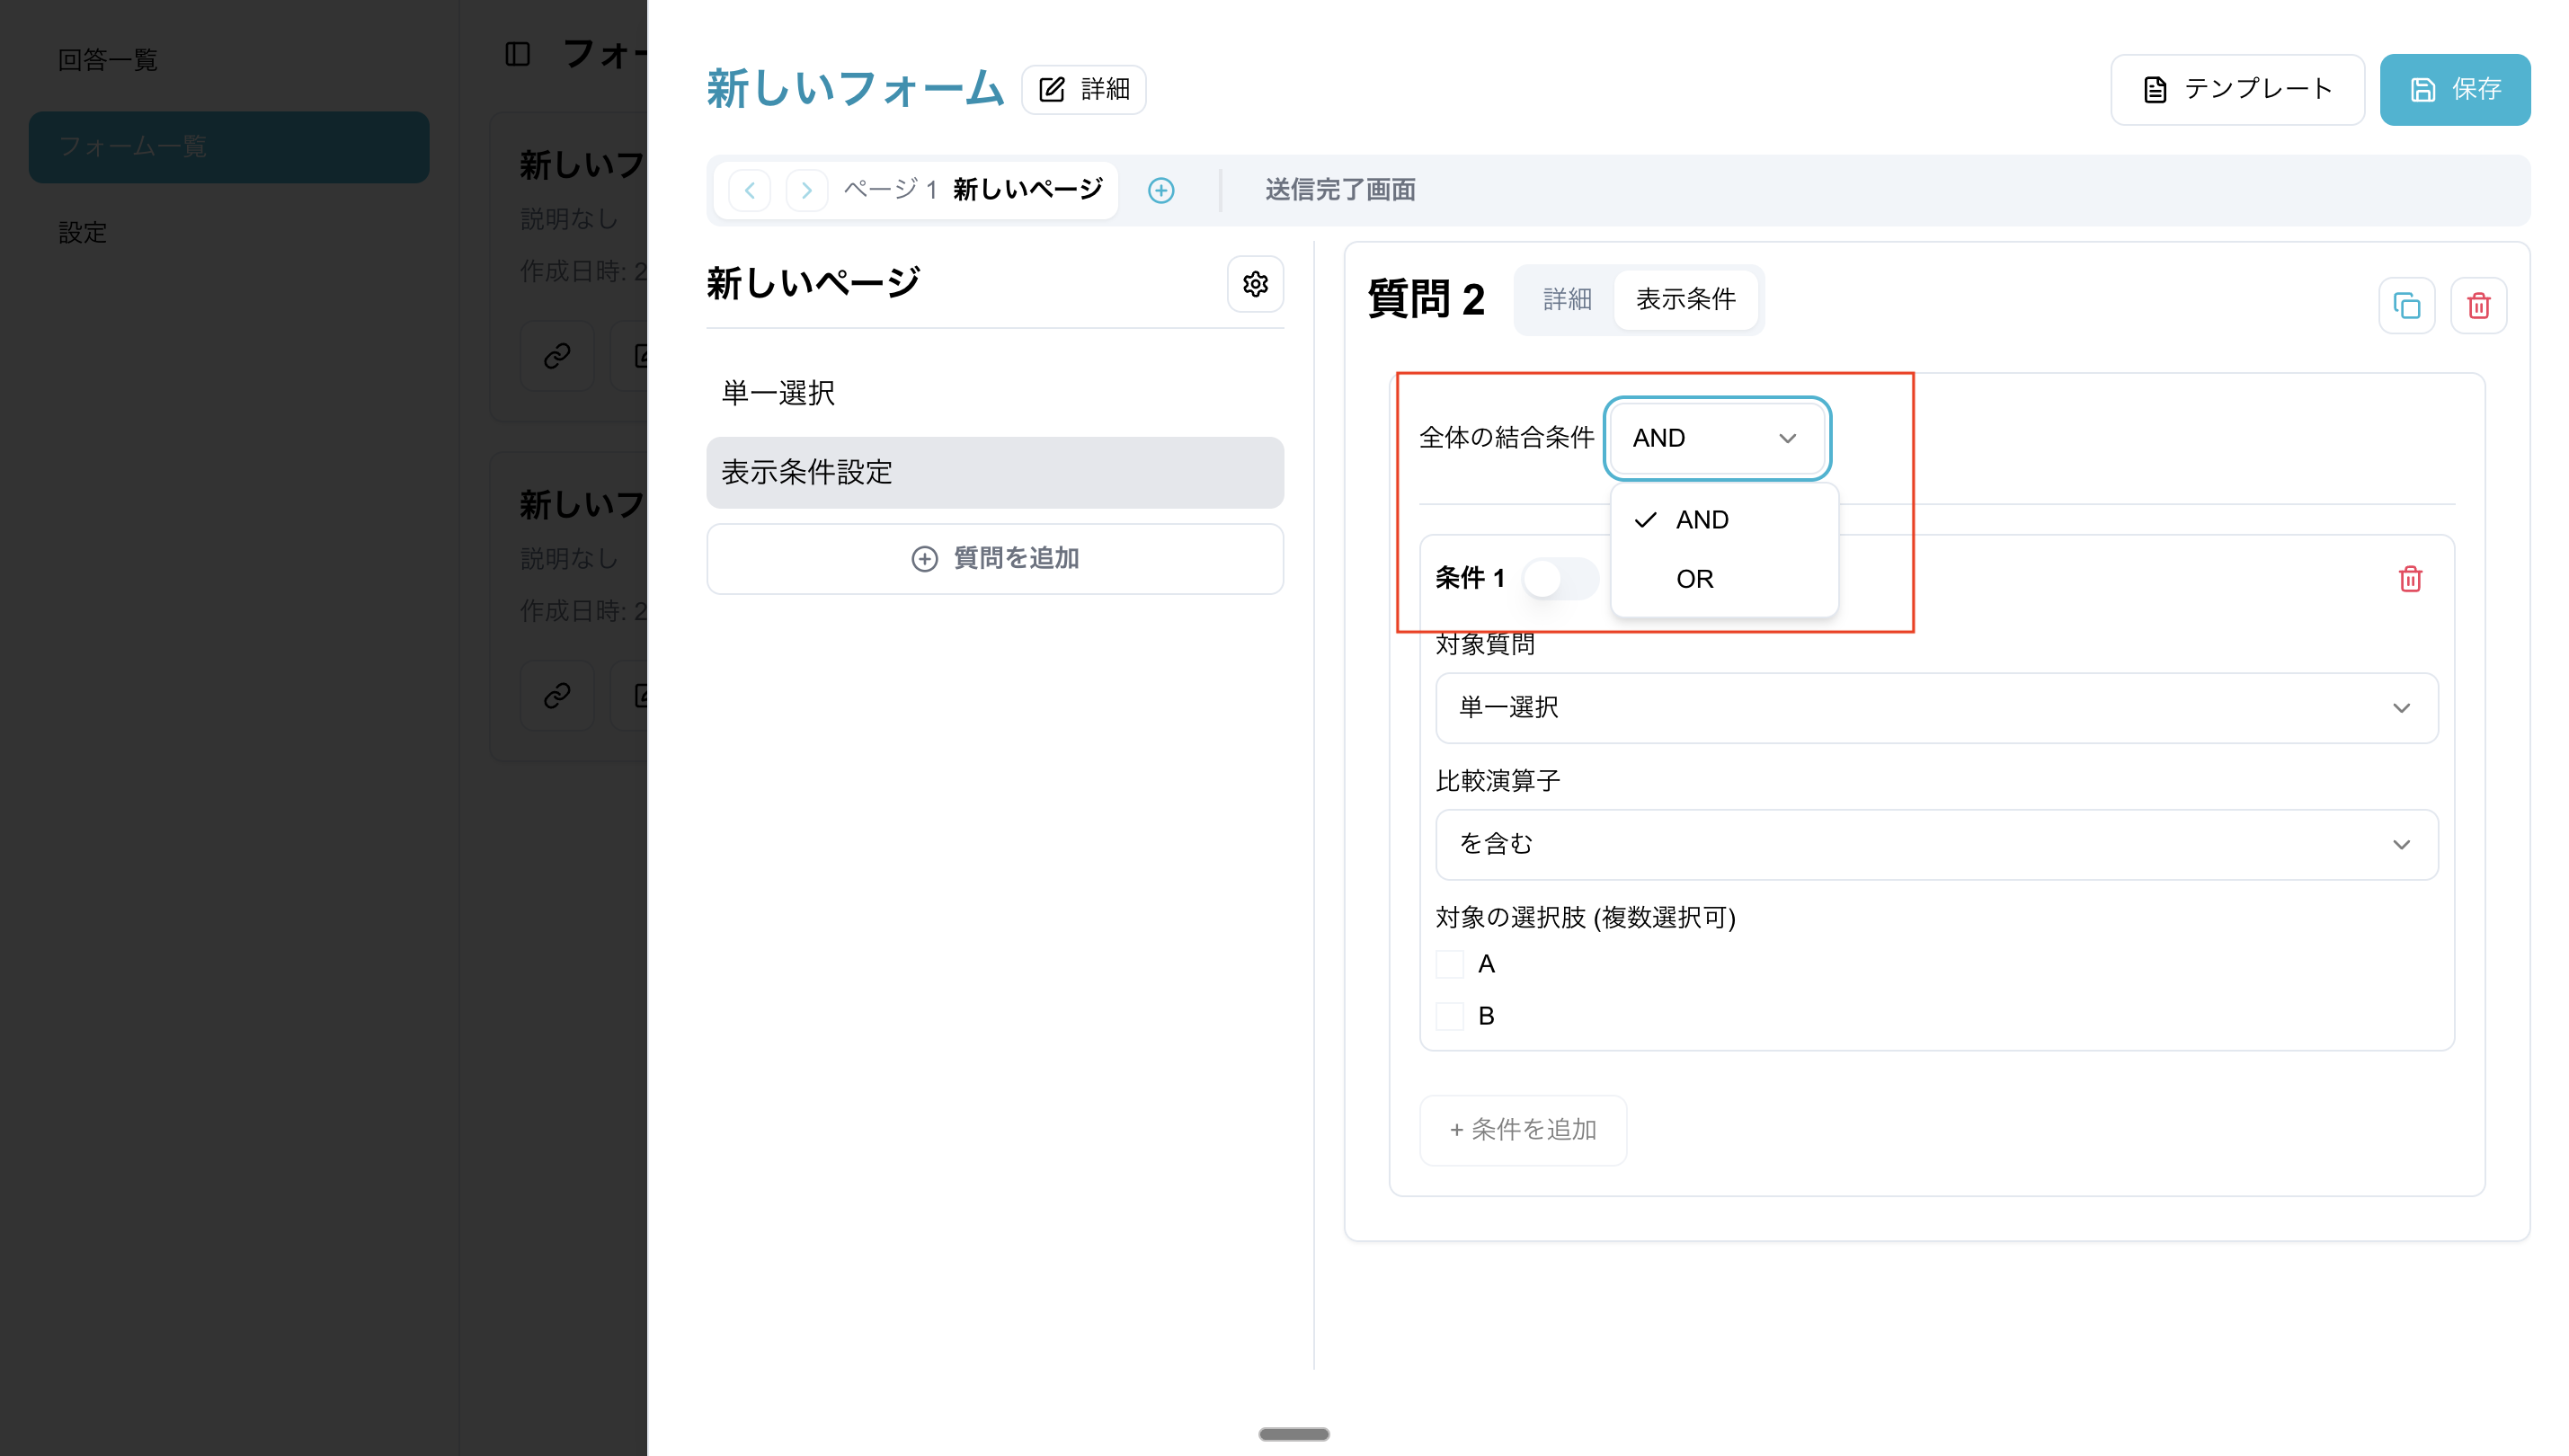Duplicate question 2 with copy icon
Screen dimensions: 2569x1456
[2406, 306]
